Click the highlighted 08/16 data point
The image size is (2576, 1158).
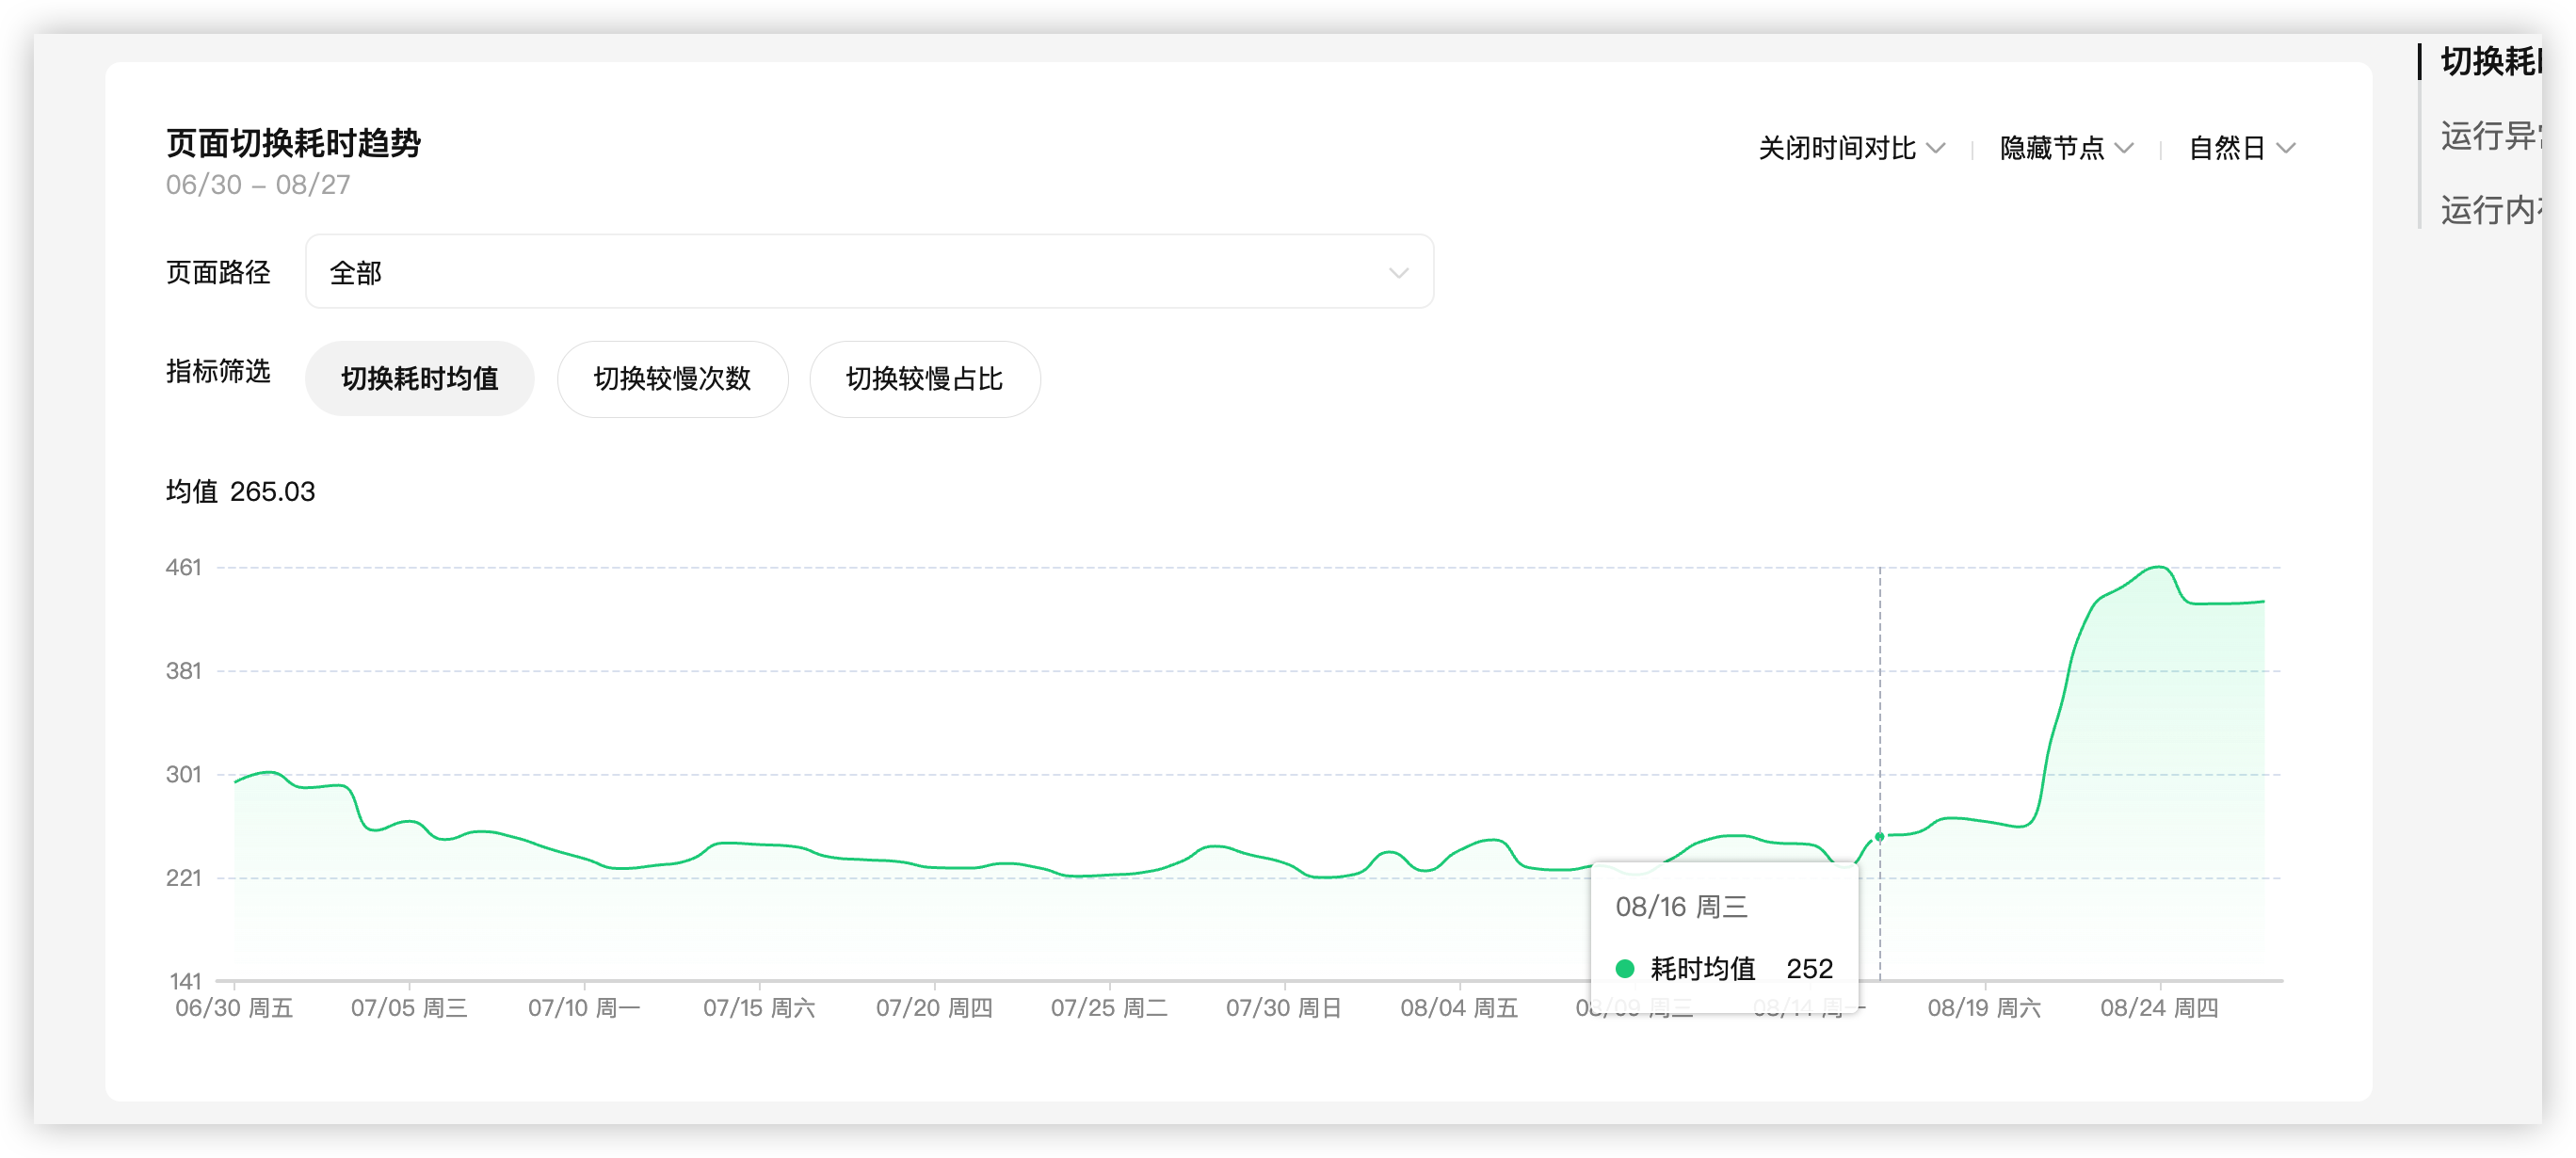click(1879, 837)
